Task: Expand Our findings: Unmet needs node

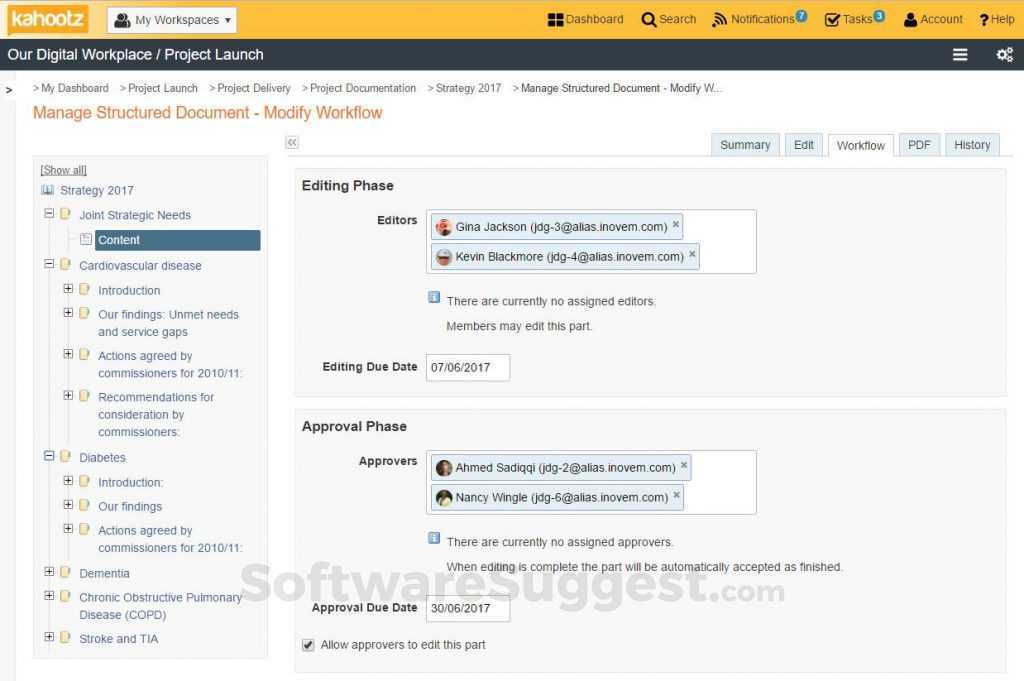Action: (68, 313)
